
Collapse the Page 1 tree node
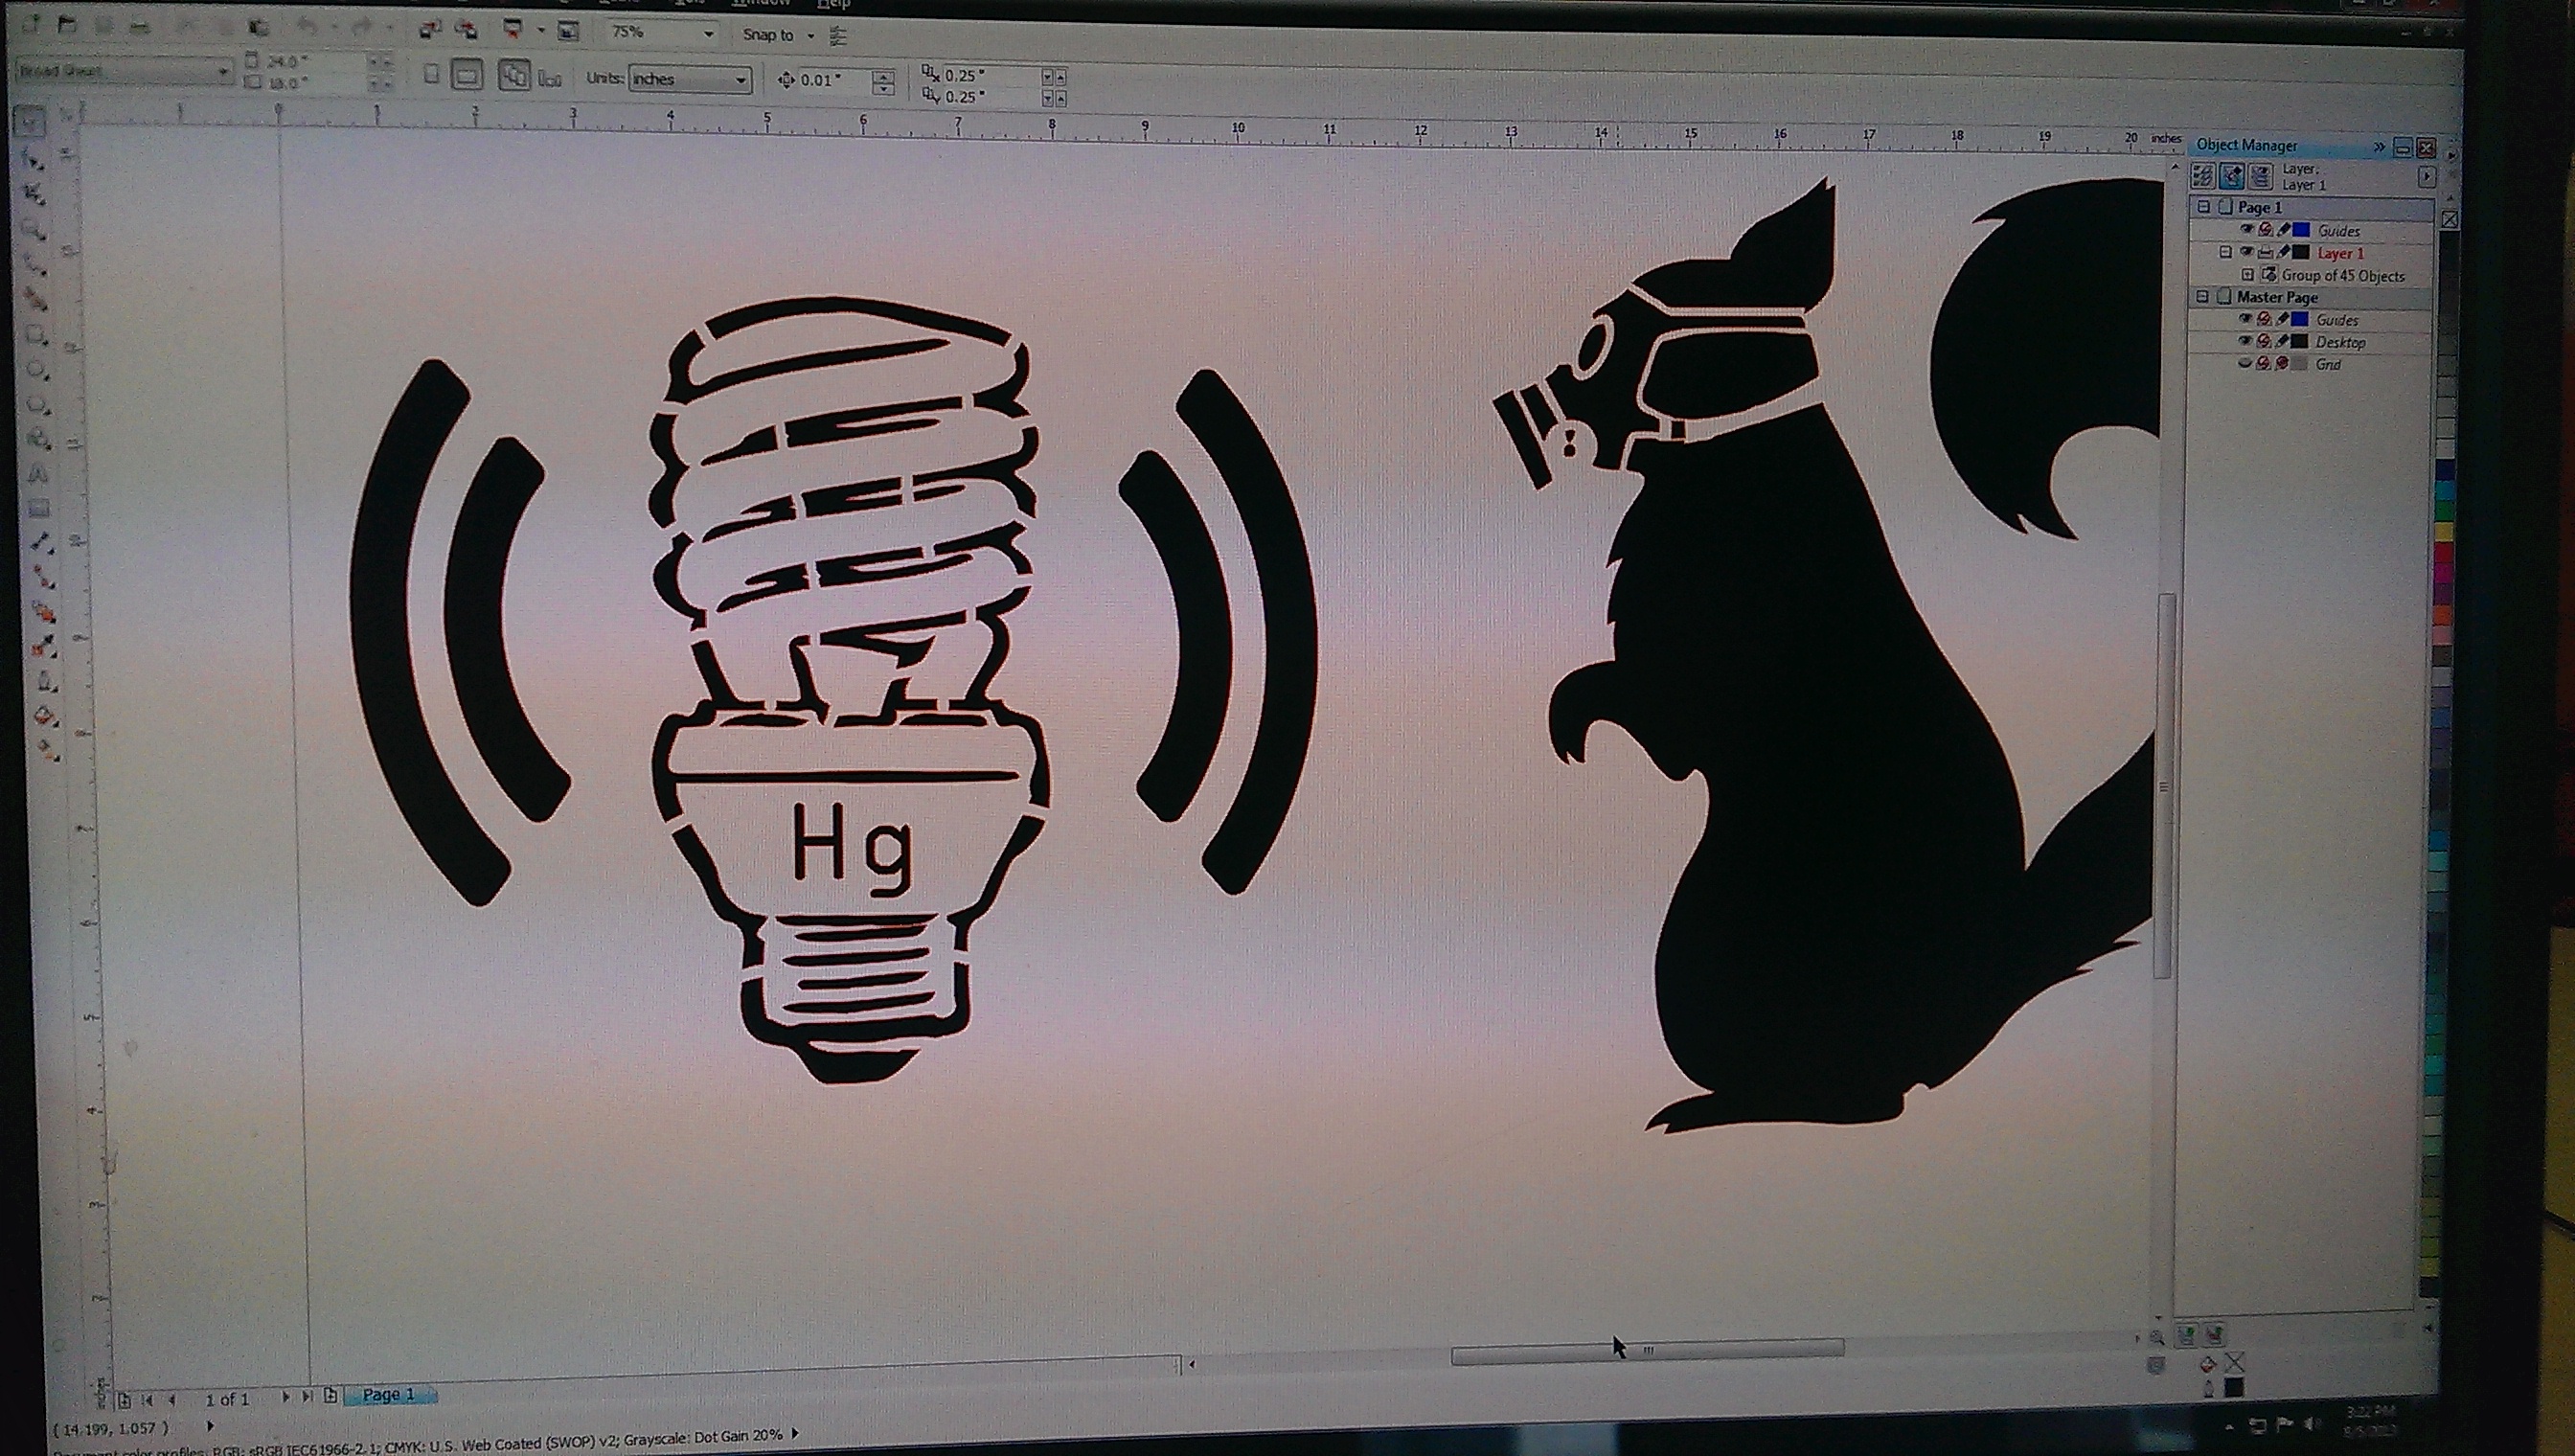pyautogui.click(x=2204, y=207)
